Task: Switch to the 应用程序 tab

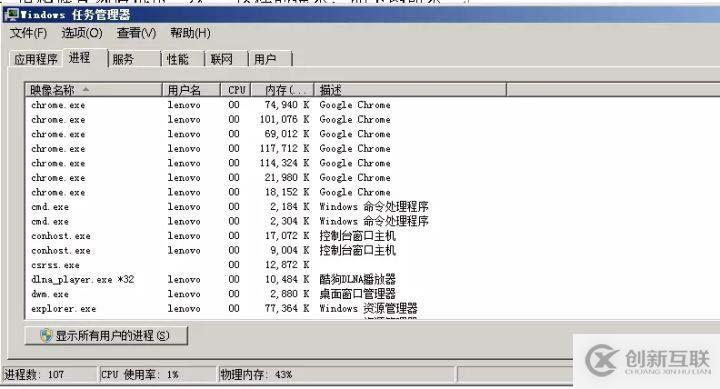Action: point(36,59)
